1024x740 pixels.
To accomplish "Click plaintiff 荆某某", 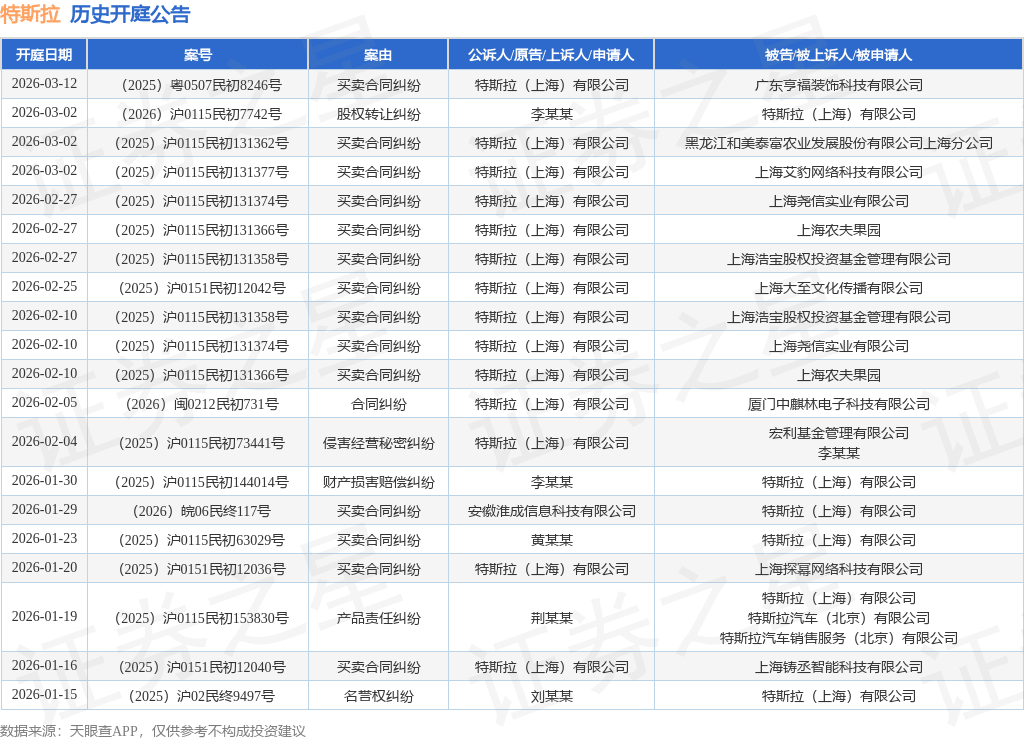I will (x=551, y=619).
